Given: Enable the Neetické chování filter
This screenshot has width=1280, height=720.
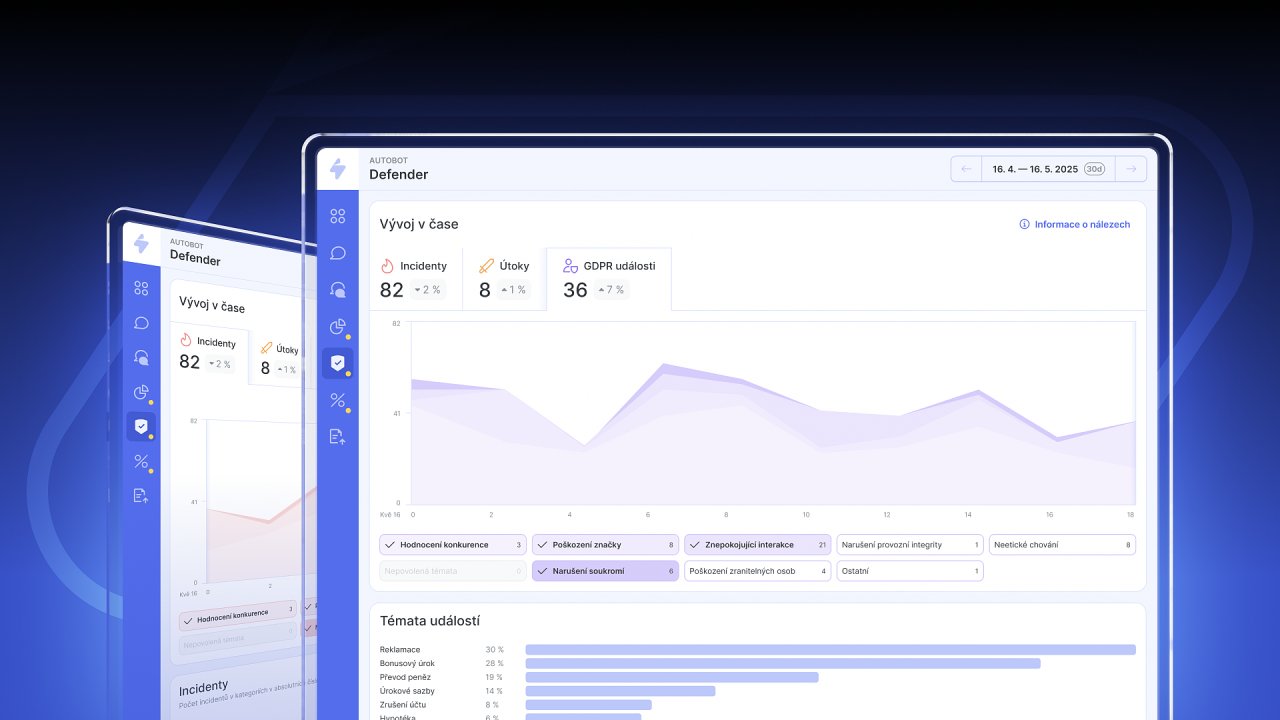Looking at the screenshot, I should click(x=1061, y=545).
